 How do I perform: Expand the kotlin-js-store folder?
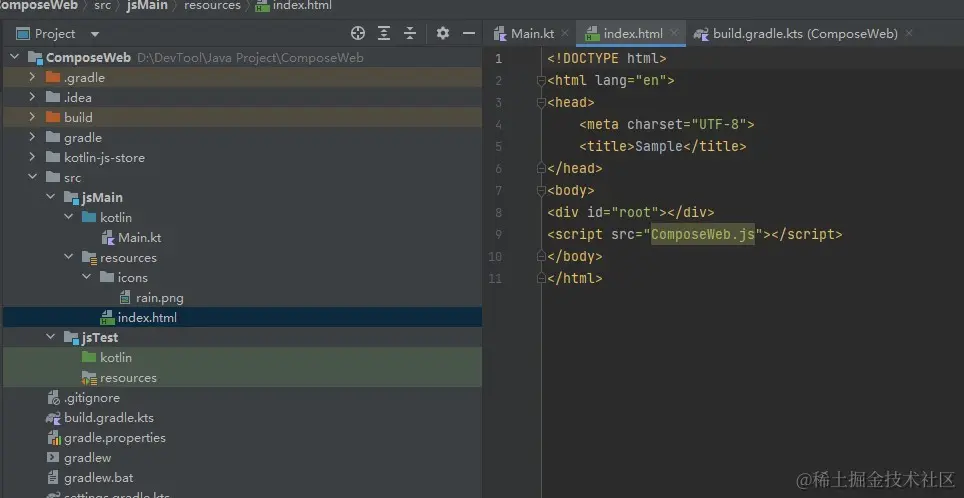click(x=32, y=157)
